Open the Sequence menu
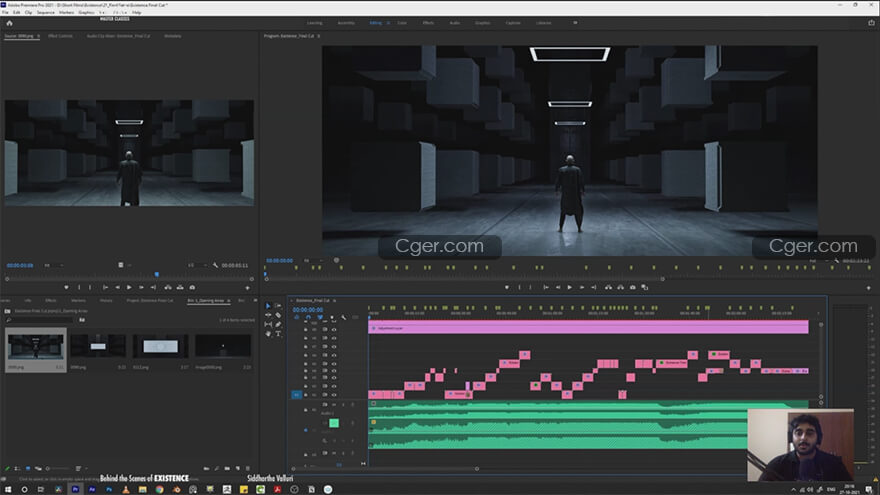This screenshot has width=880, height=495. pos(45,12)
